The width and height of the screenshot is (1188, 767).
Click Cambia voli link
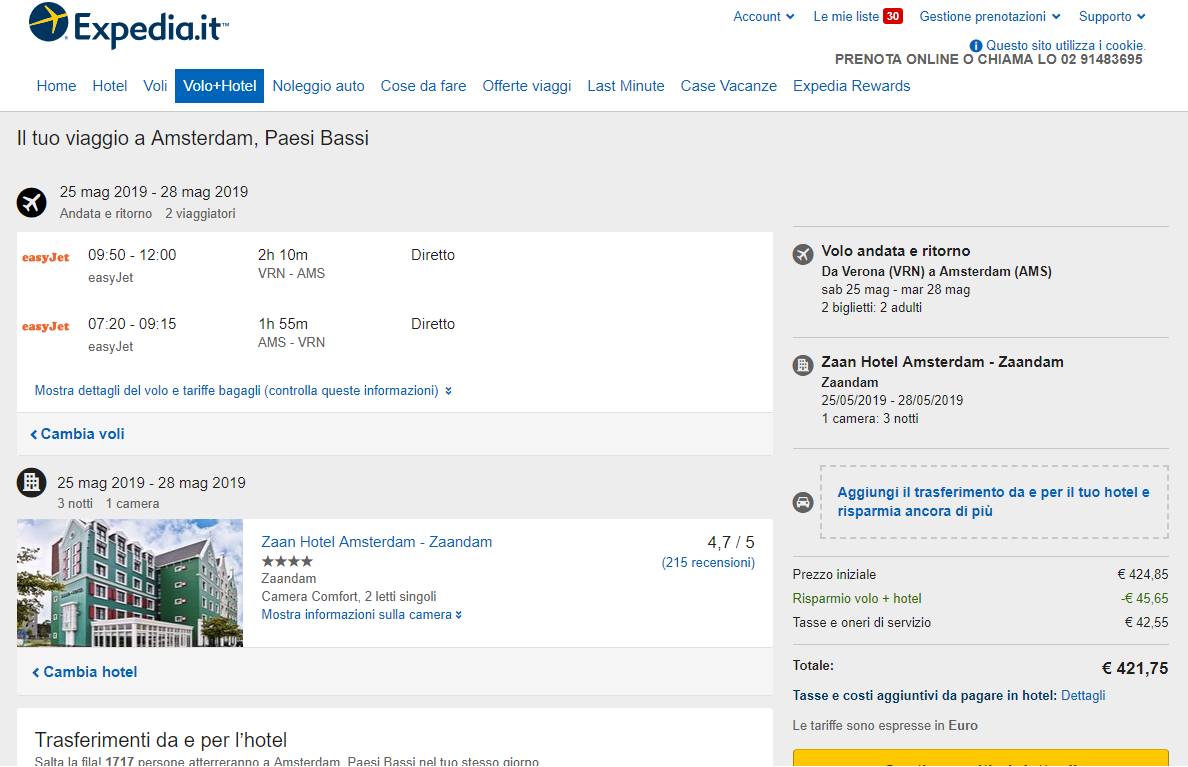pos(77,434)
